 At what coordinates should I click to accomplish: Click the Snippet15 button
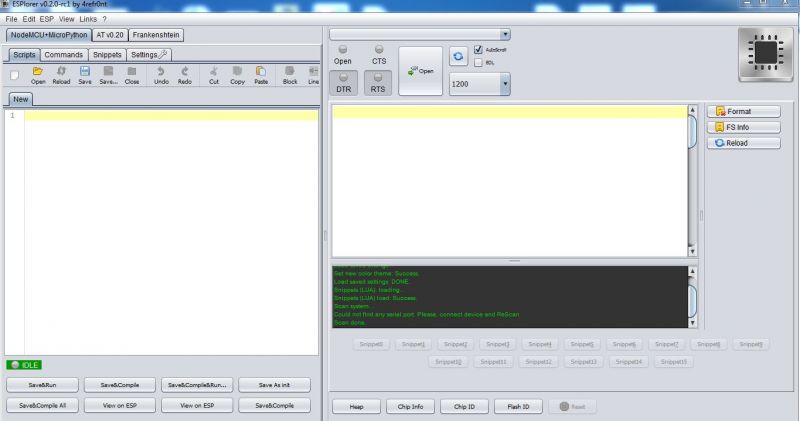[x=673, y=362]
